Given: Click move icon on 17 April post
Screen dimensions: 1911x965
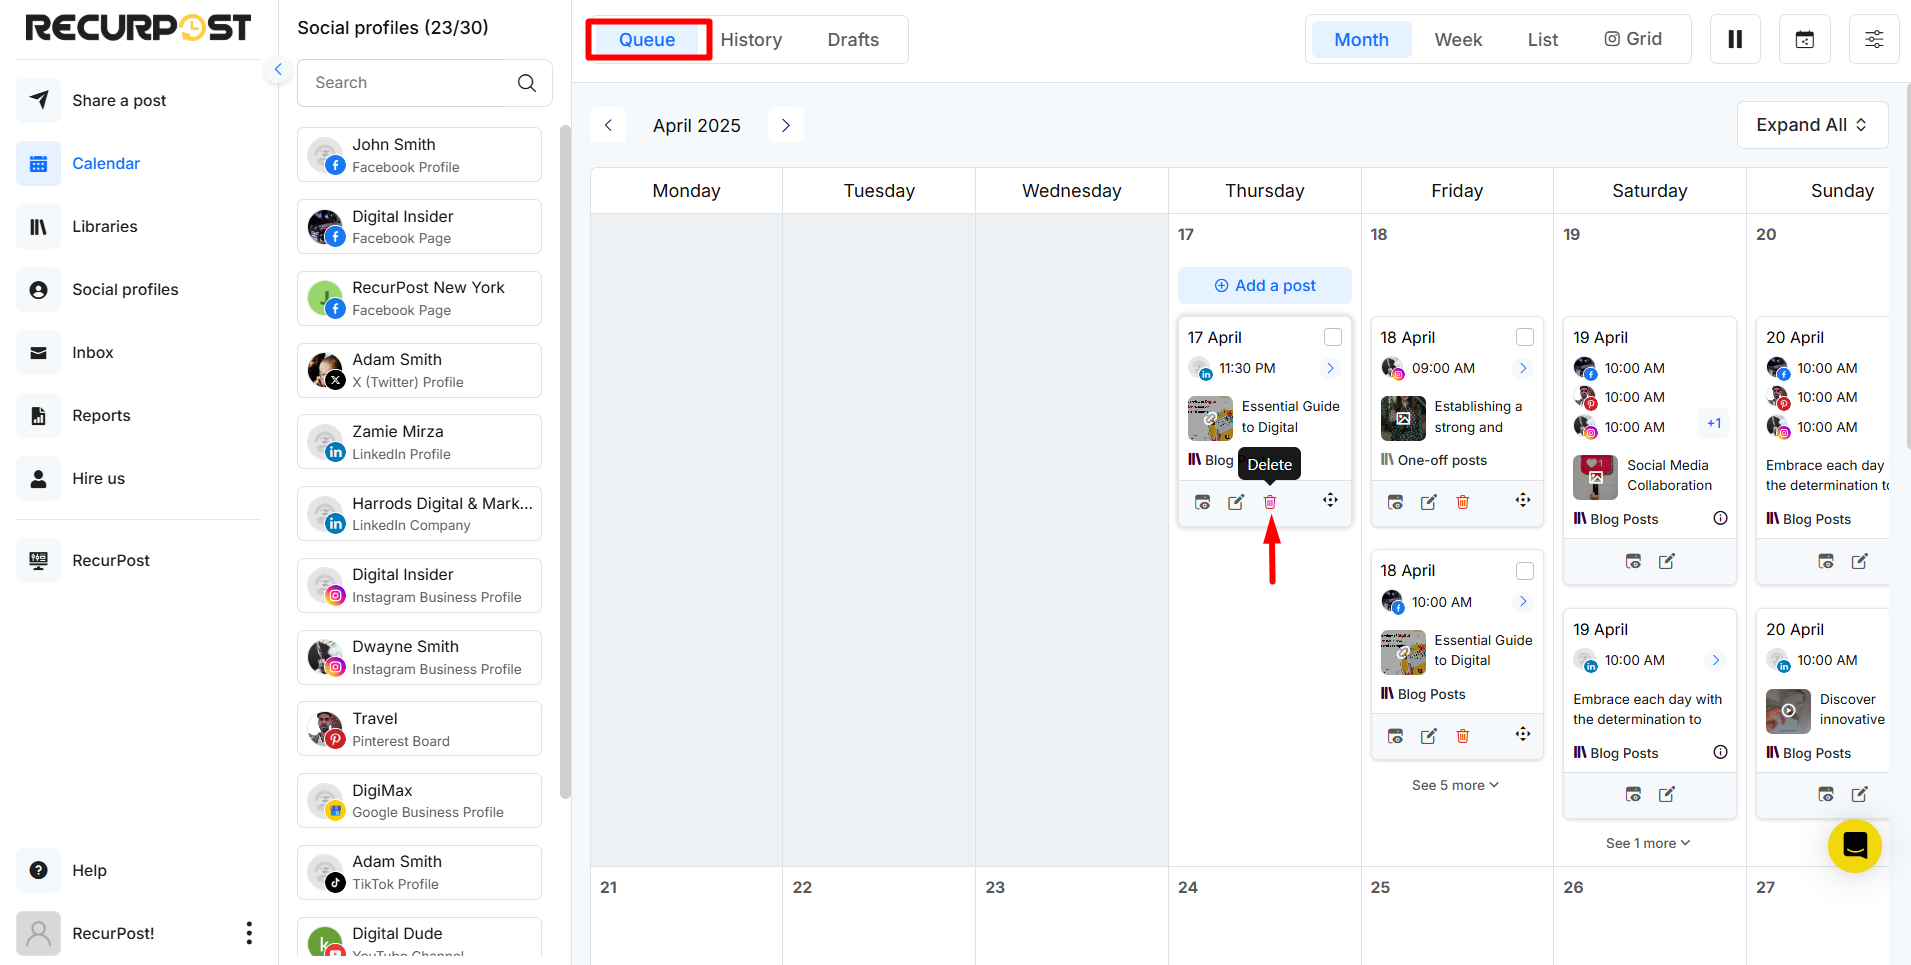Looking at the screenshot, I should (x=1330, y=500).
